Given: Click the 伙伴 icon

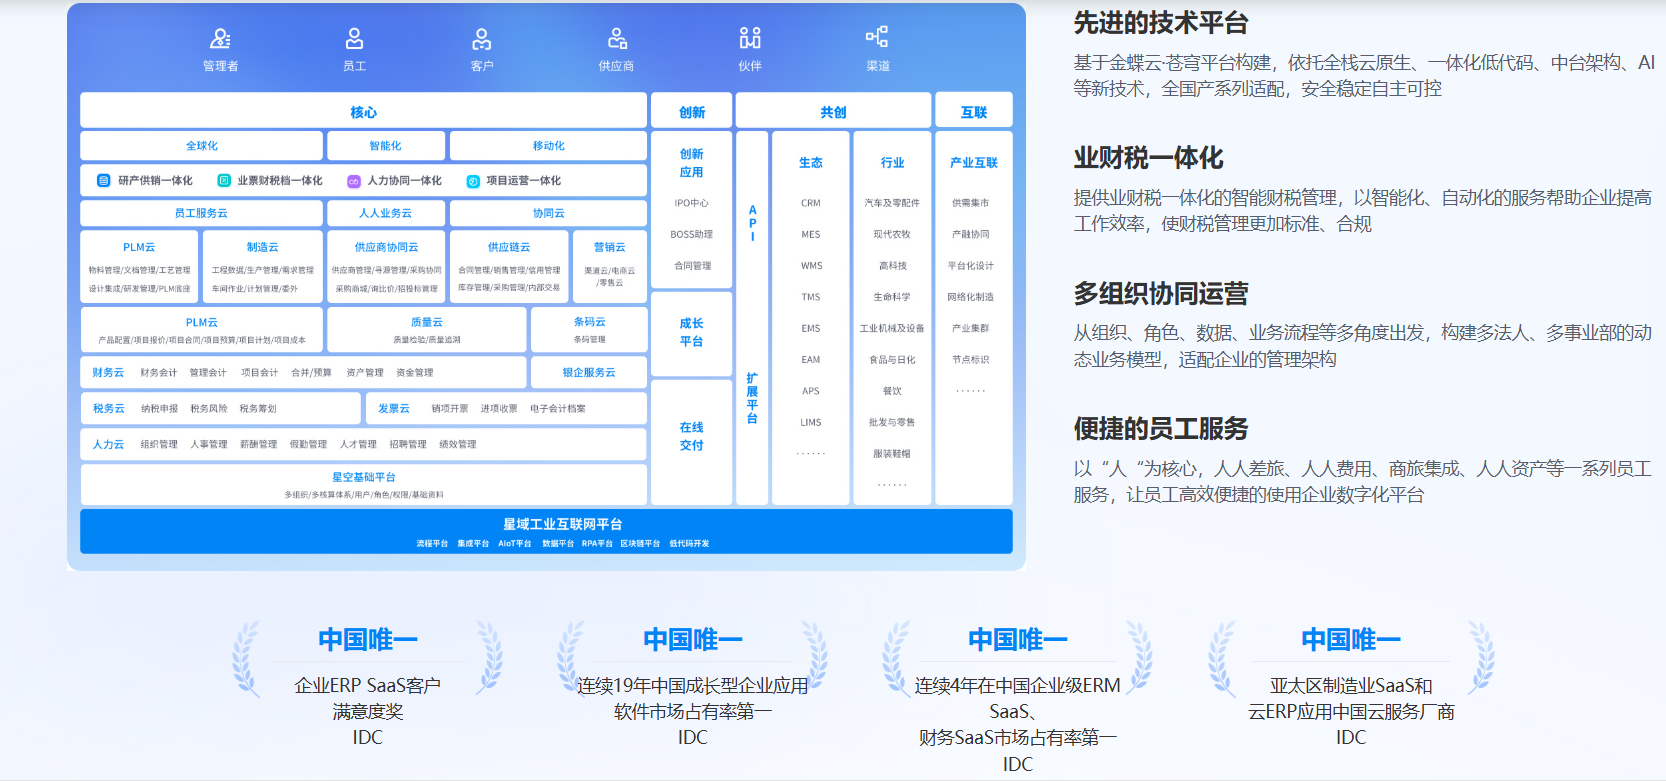Looking at the screenshot, I should [x=750, y=38].
